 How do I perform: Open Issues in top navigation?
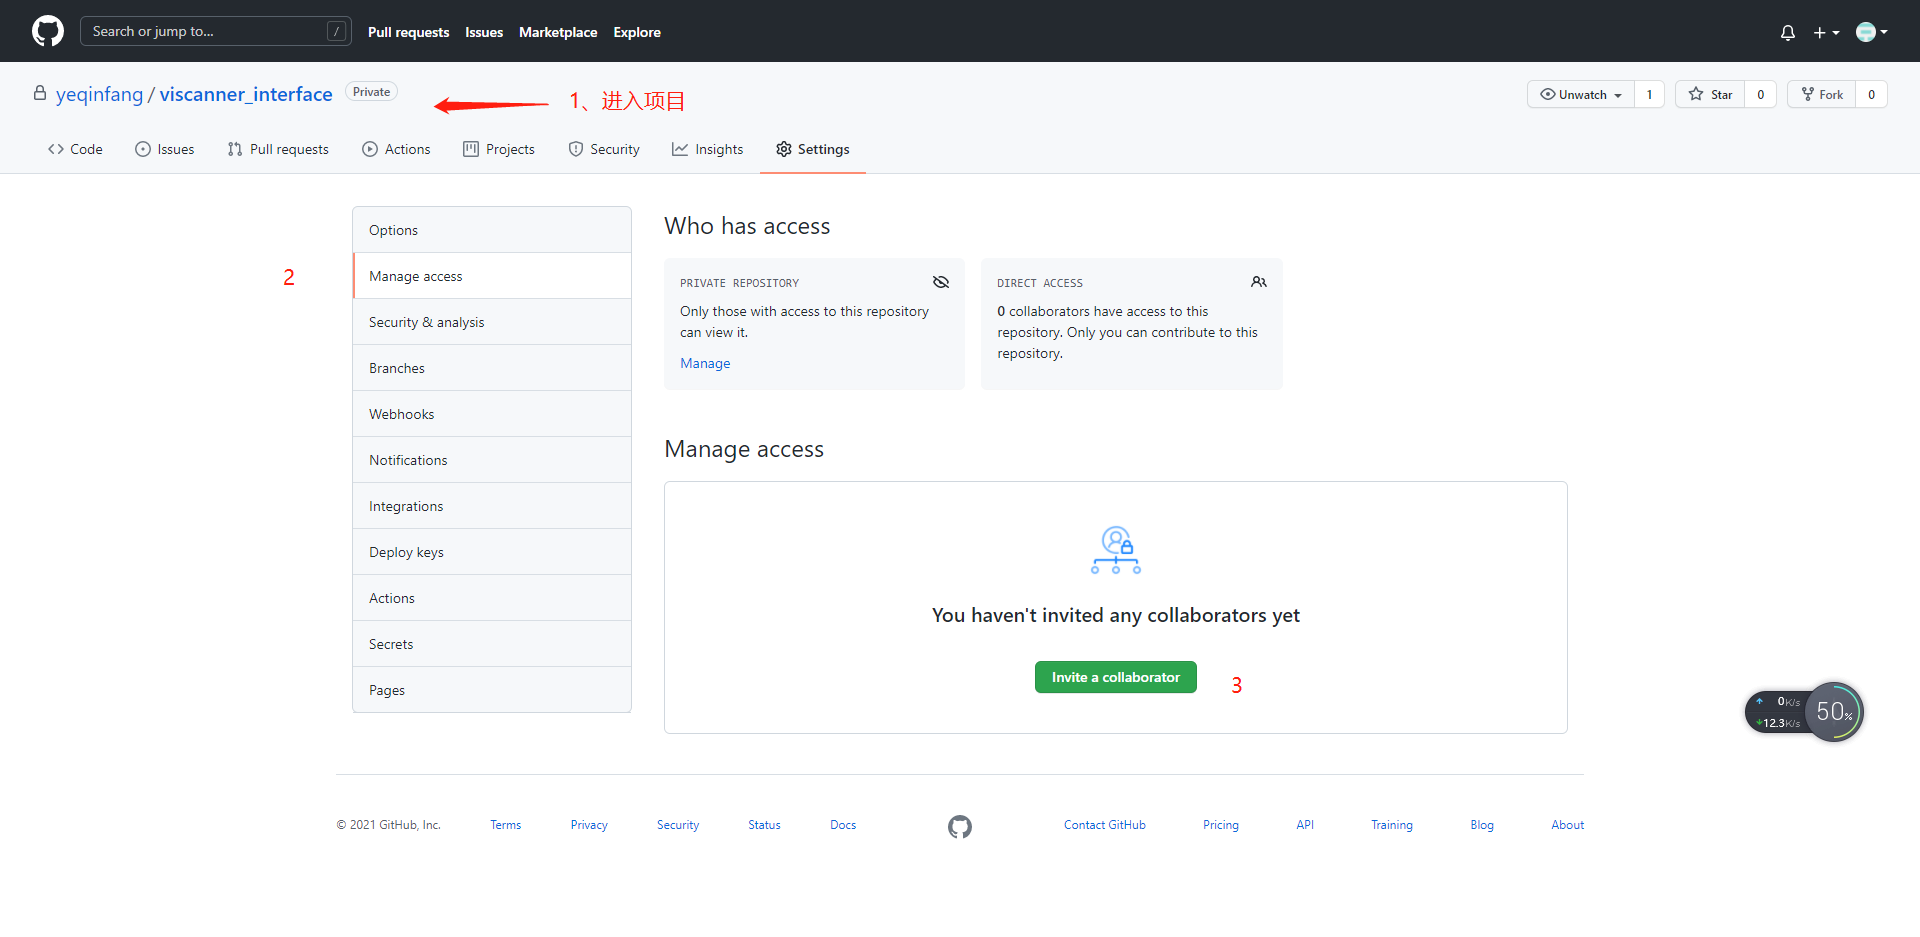click(484, 32)
